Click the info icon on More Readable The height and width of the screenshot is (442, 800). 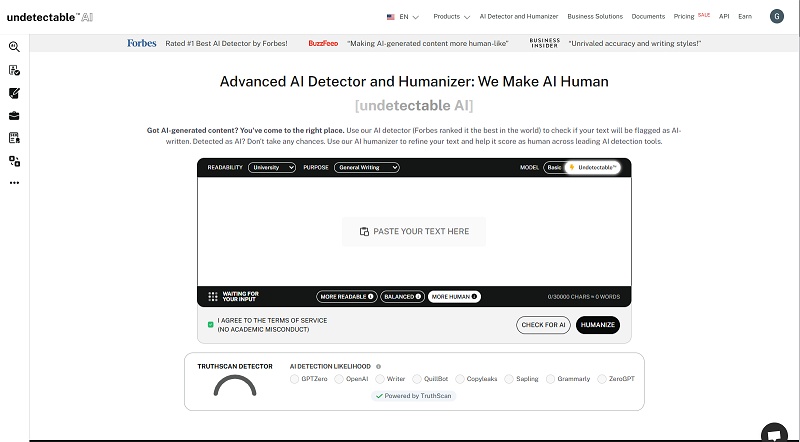(370, 297)
